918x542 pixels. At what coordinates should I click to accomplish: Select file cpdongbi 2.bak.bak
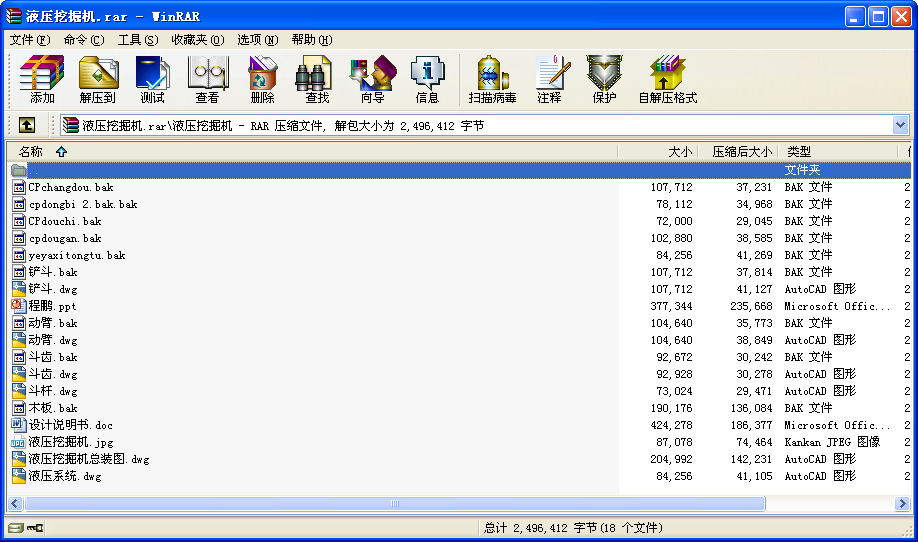(83, 204)
